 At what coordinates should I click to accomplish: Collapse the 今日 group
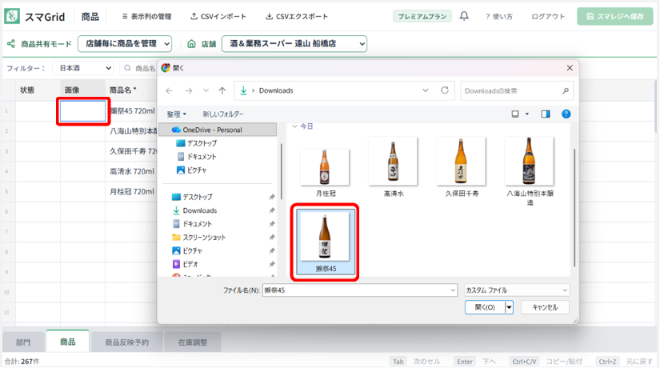295,126
